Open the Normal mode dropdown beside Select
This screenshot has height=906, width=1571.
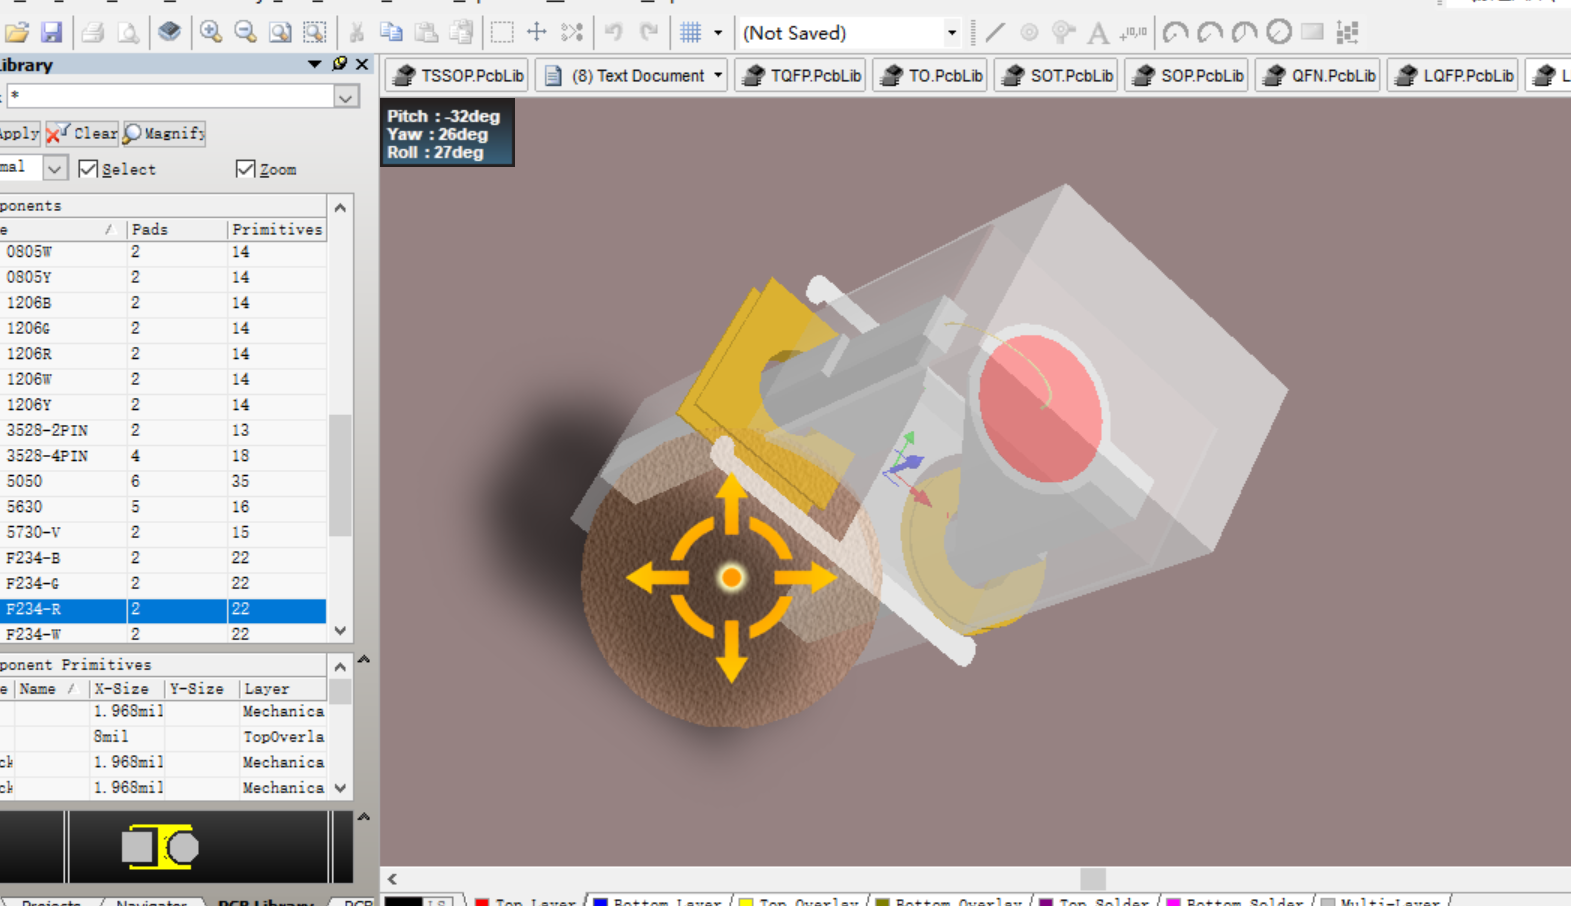click(55, 168)
